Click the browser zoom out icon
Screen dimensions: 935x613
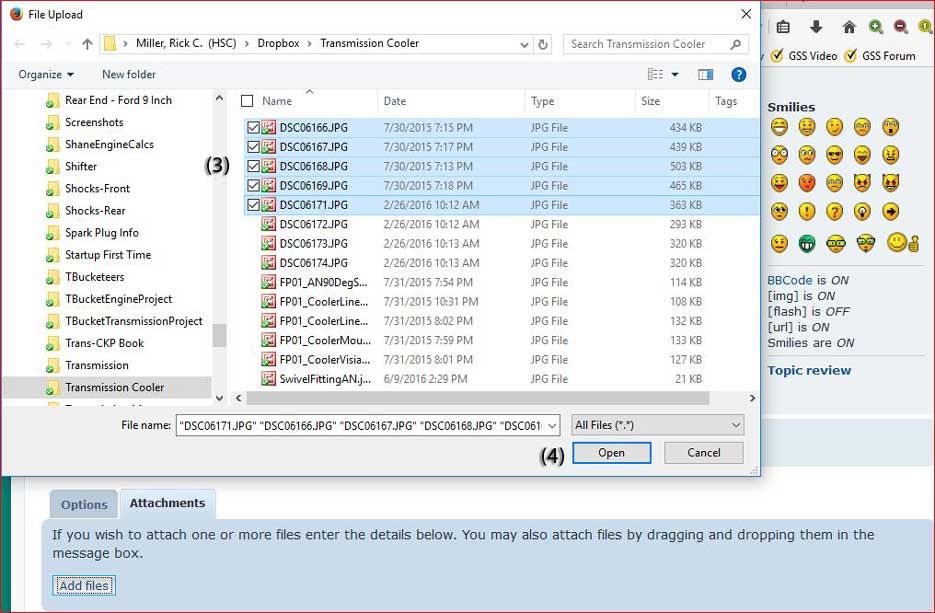(901, 27)
